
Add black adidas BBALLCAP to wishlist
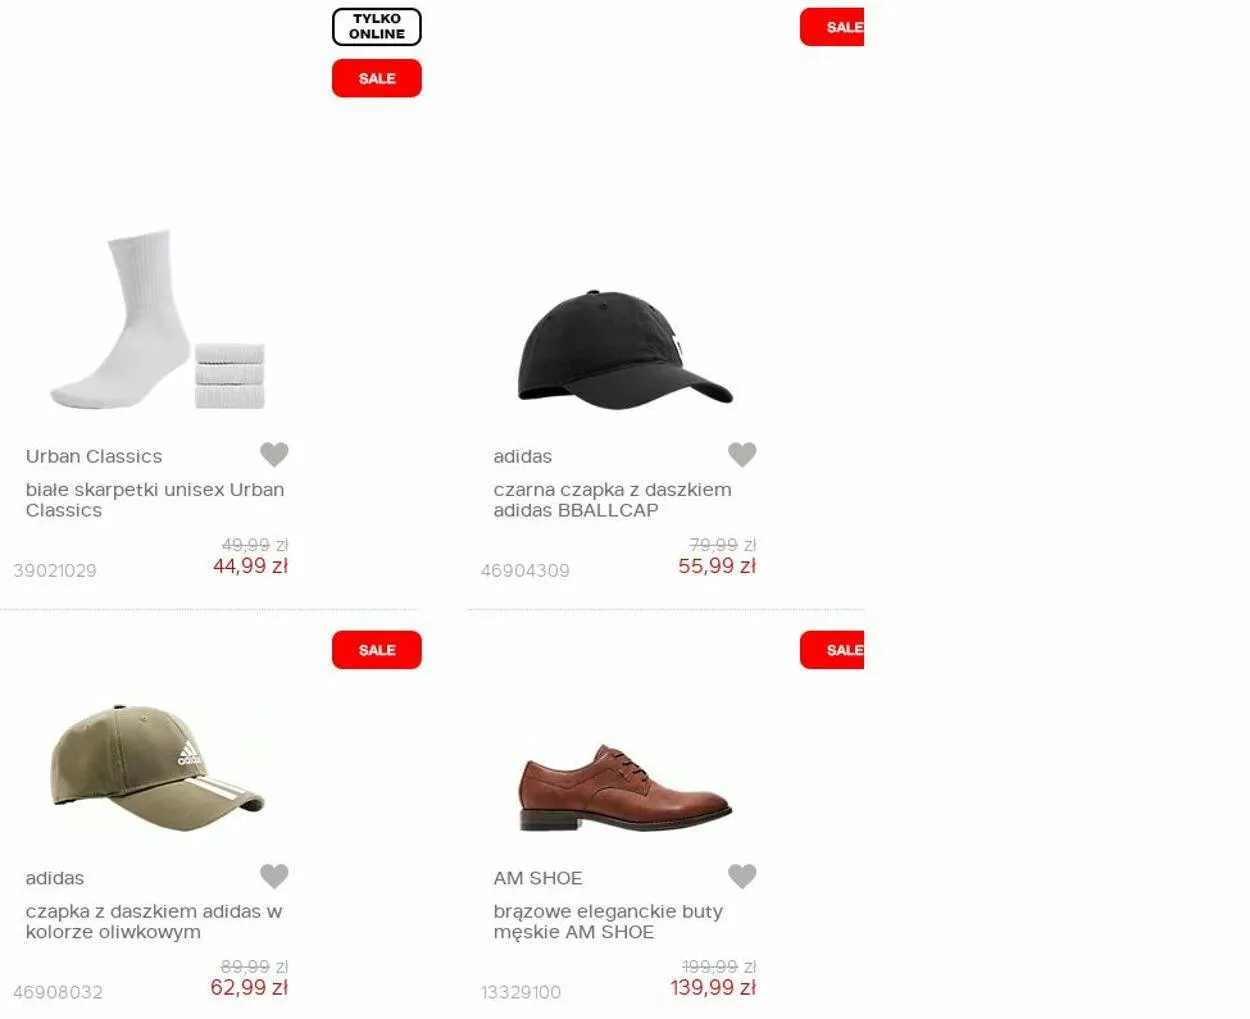(x=742, y=454)
